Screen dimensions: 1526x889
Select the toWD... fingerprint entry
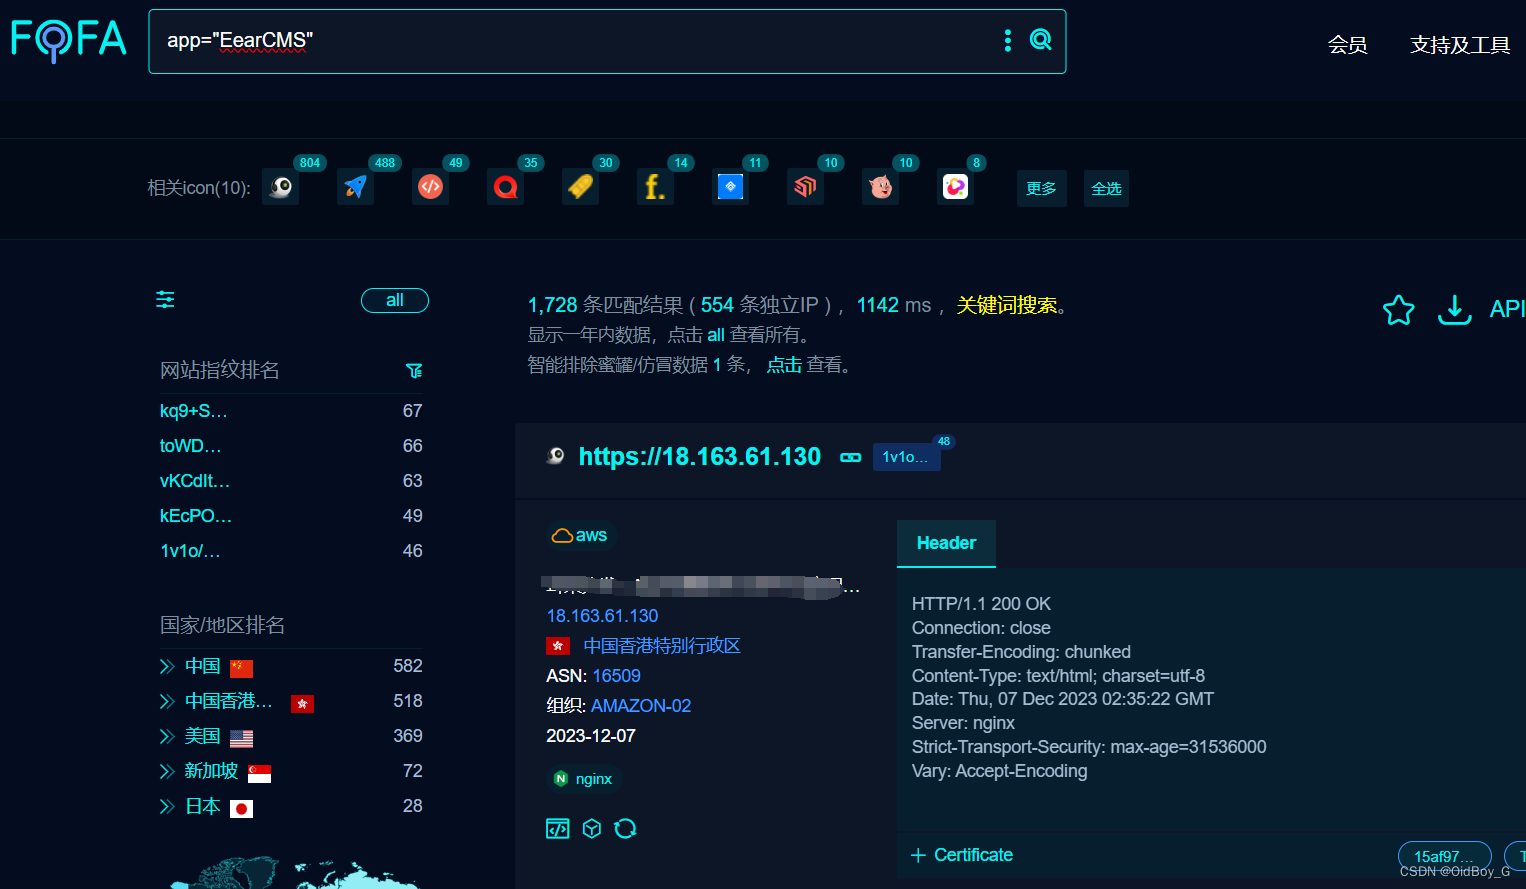pos(191,446)
